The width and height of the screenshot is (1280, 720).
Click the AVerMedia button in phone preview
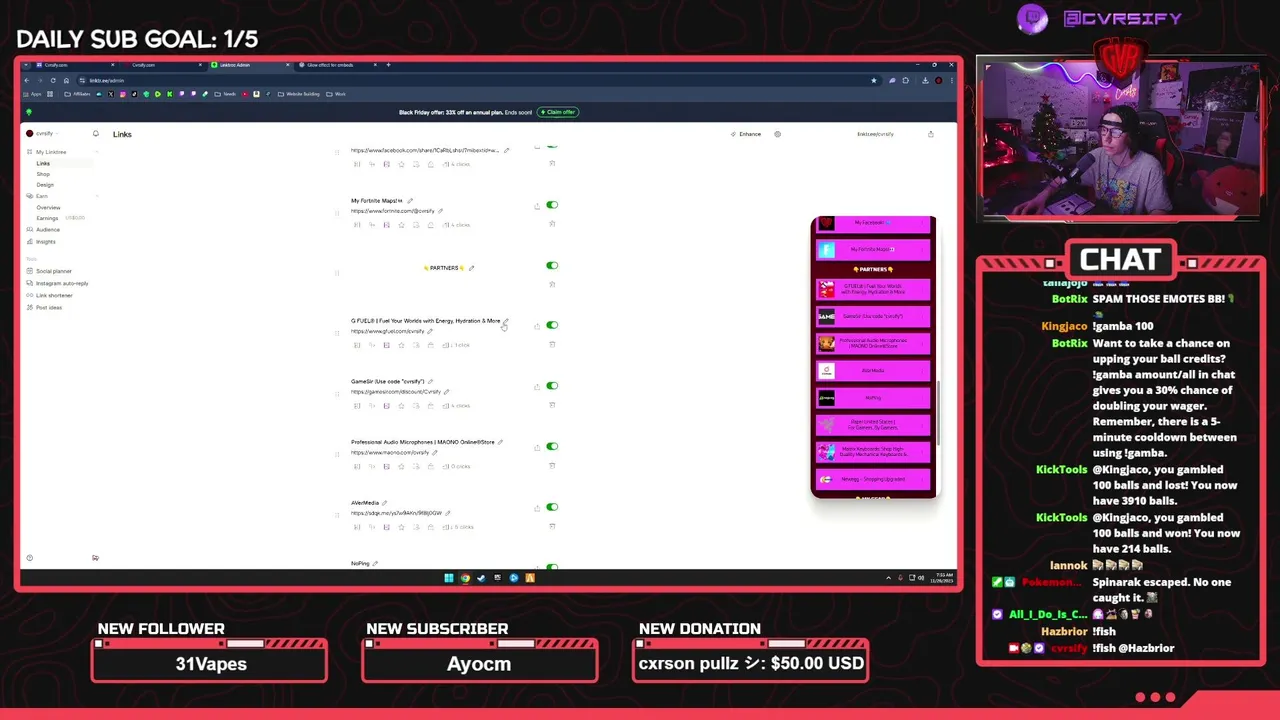pyautogui.click(x=873, y=371)
